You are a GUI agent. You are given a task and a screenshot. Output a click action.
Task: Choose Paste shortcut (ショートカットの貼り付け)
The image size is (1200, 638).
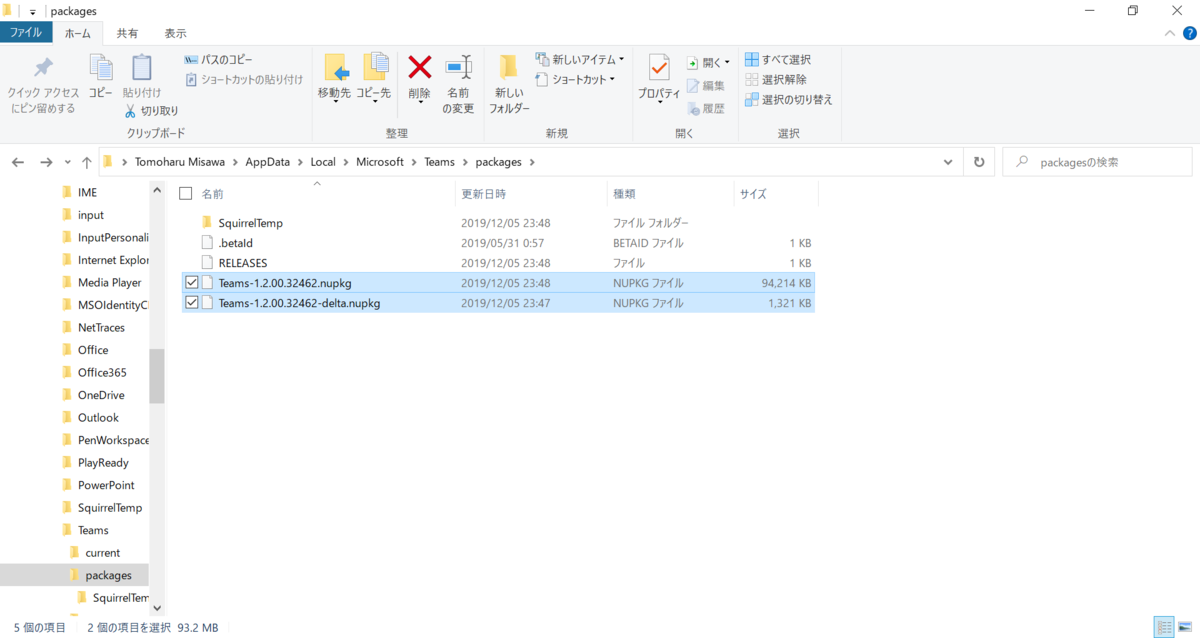tap(244, 79)
